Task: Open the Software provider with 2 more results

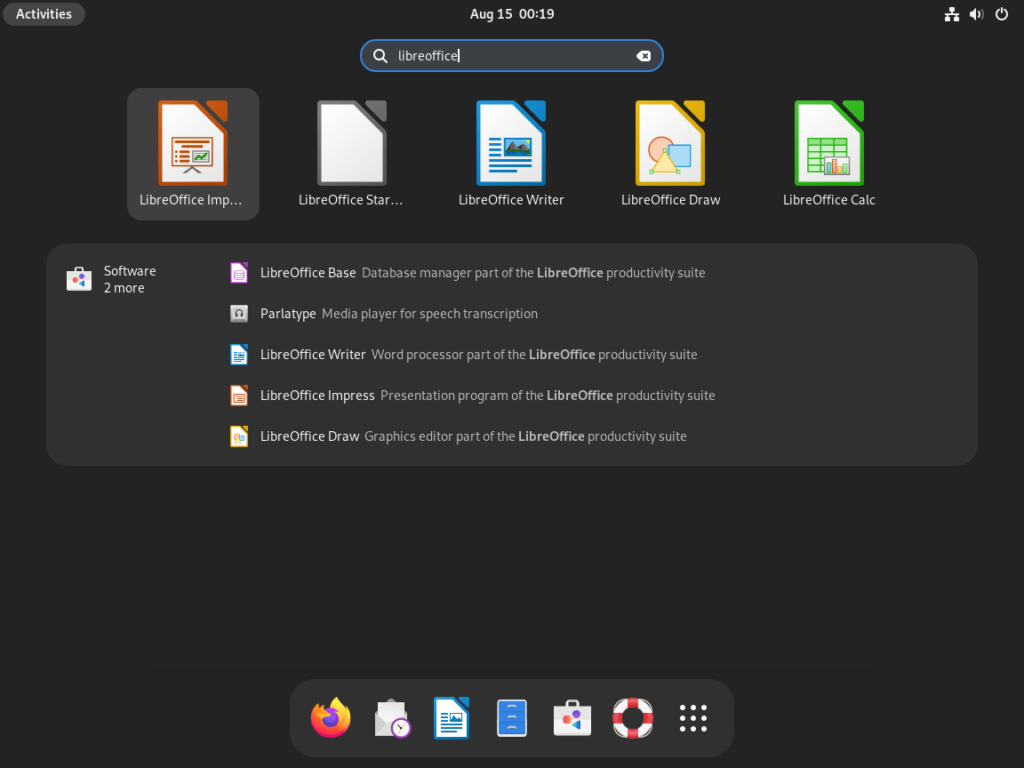Action: tap(111, 280)
